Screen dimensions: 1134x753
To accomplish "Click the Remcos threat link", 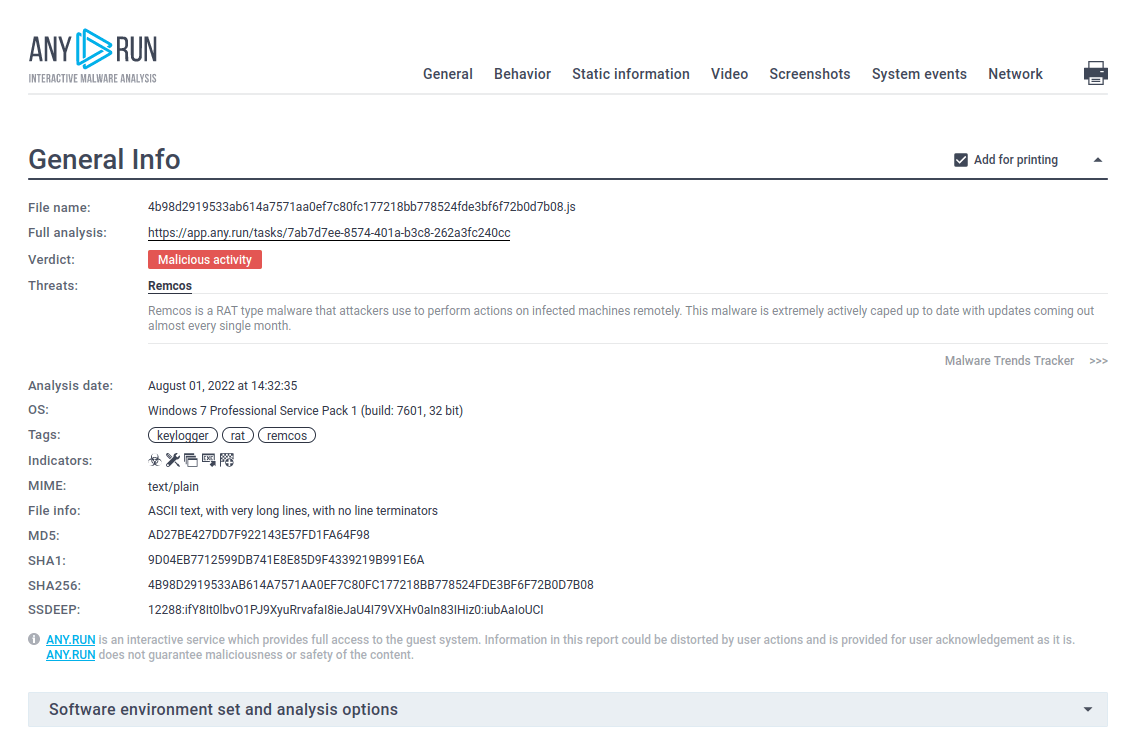I will pyautogui.click(x=170, y=286).
